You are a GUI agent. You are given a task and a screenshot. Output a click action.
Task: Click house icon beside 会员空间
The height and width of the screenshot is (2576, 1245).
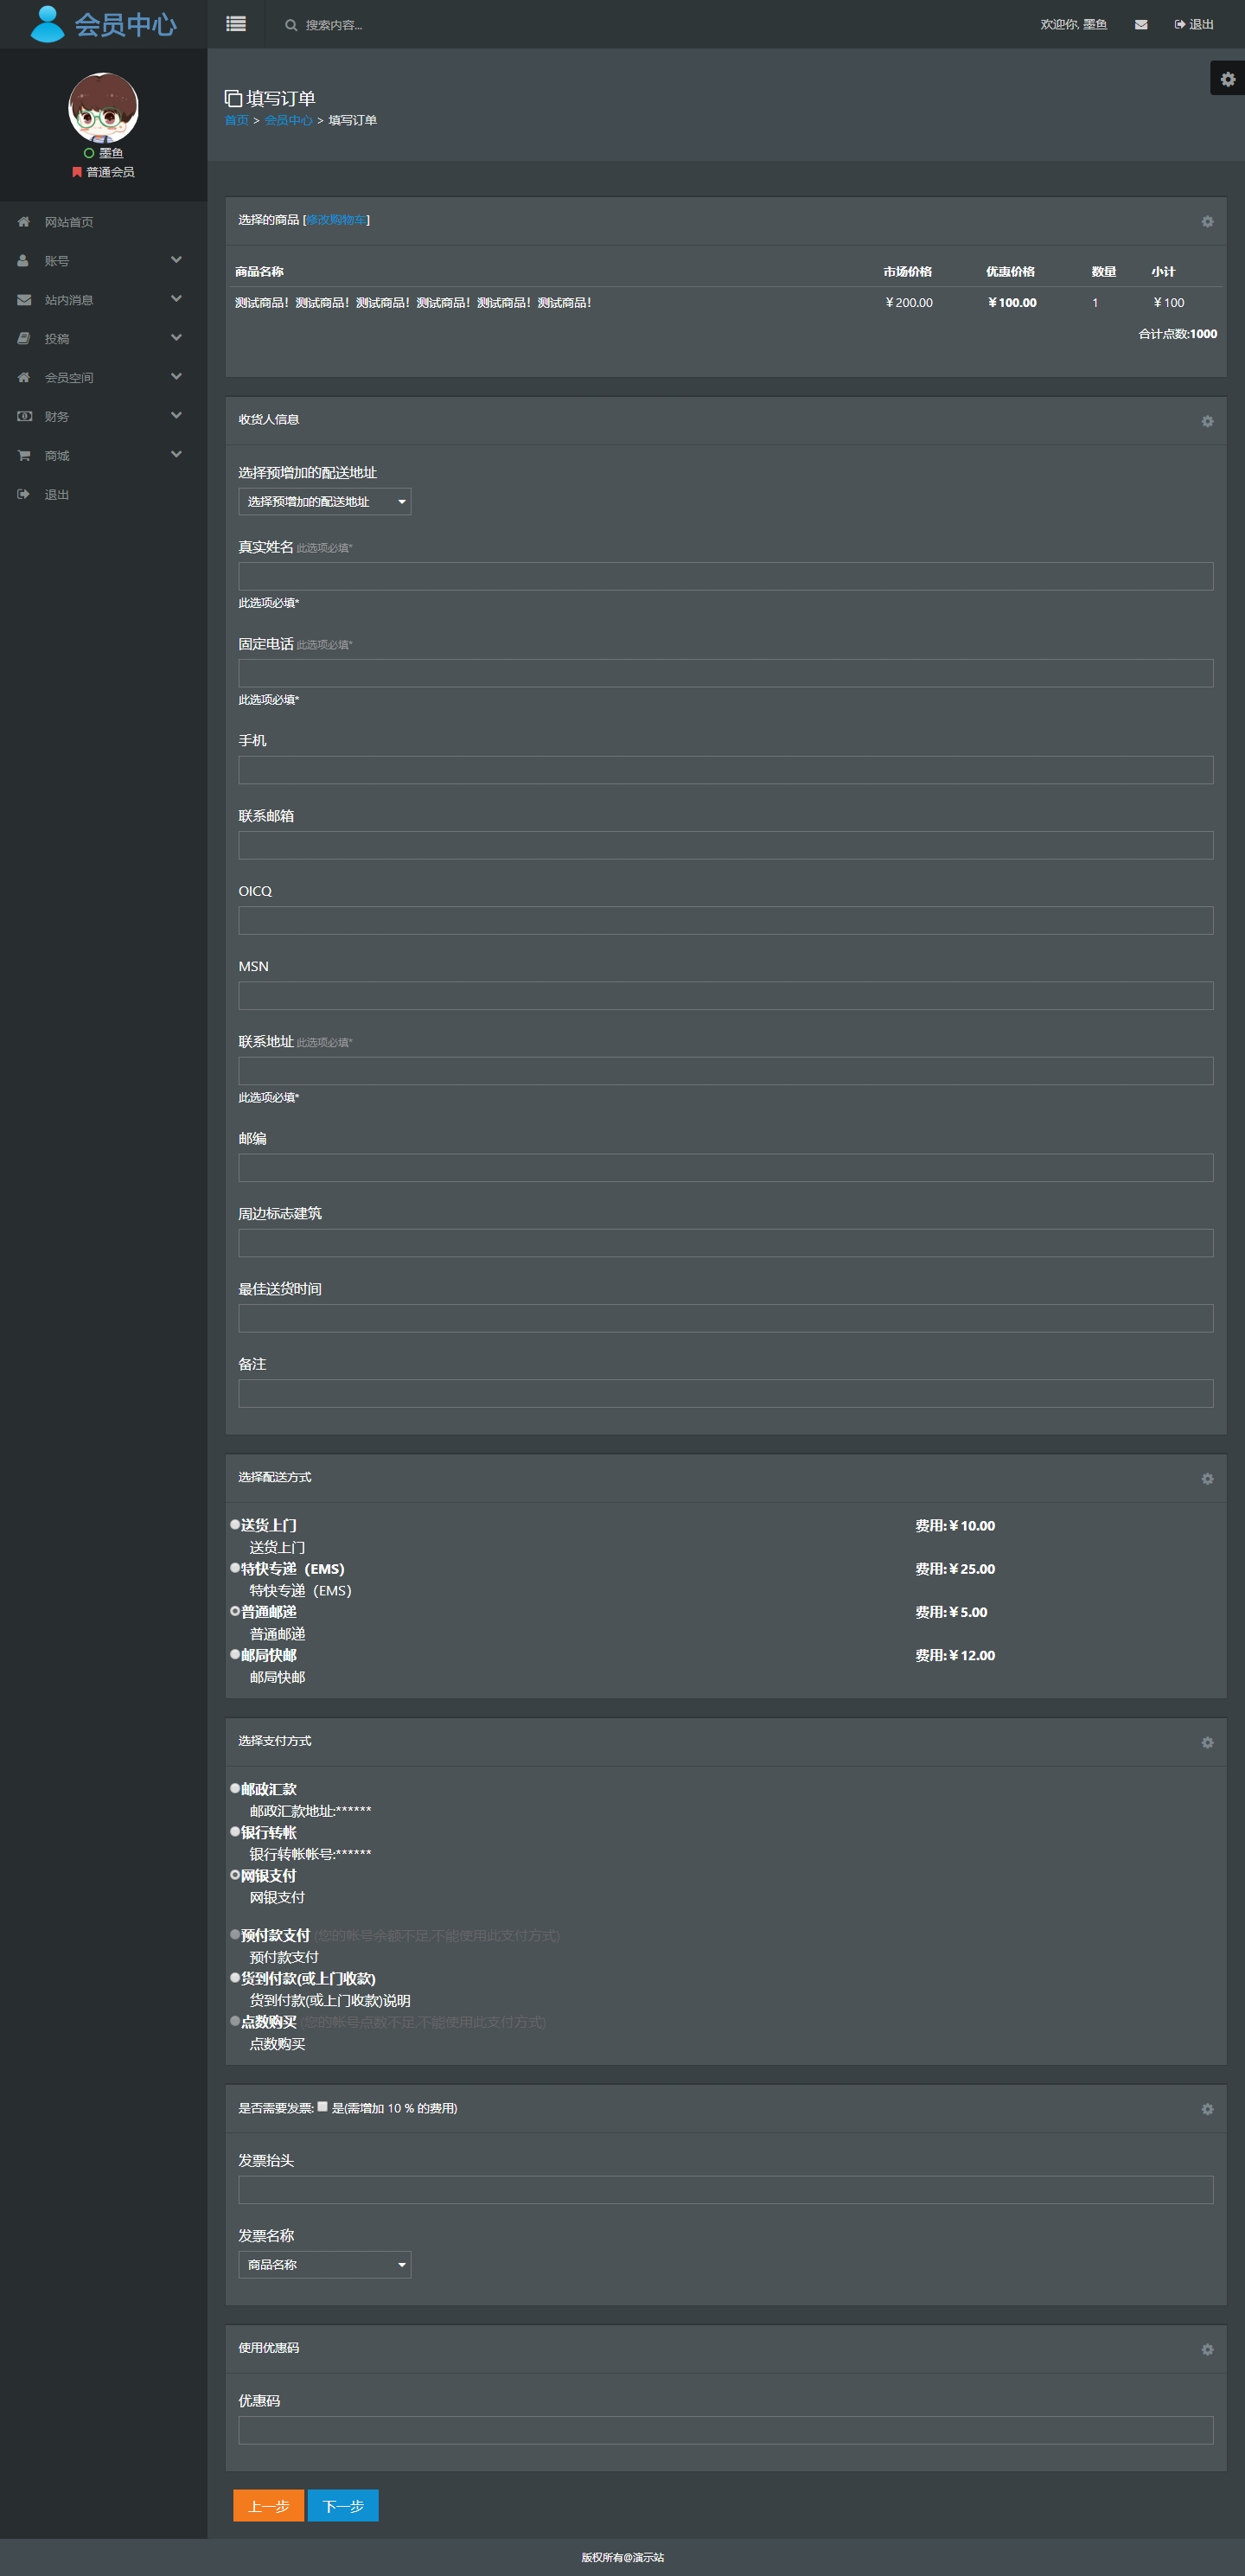tap(24, 378)
